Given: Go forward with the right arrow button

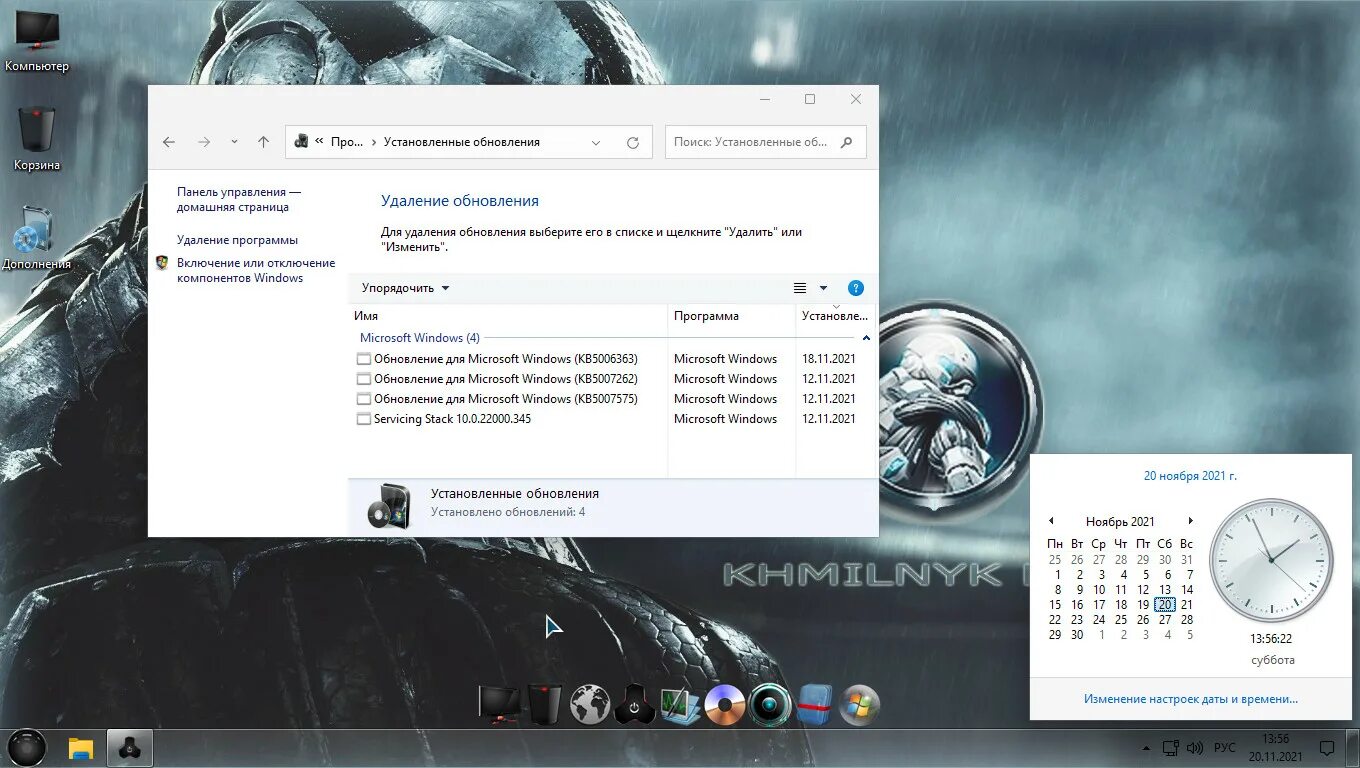Looking at the screenshot, I should pos(204,142).
